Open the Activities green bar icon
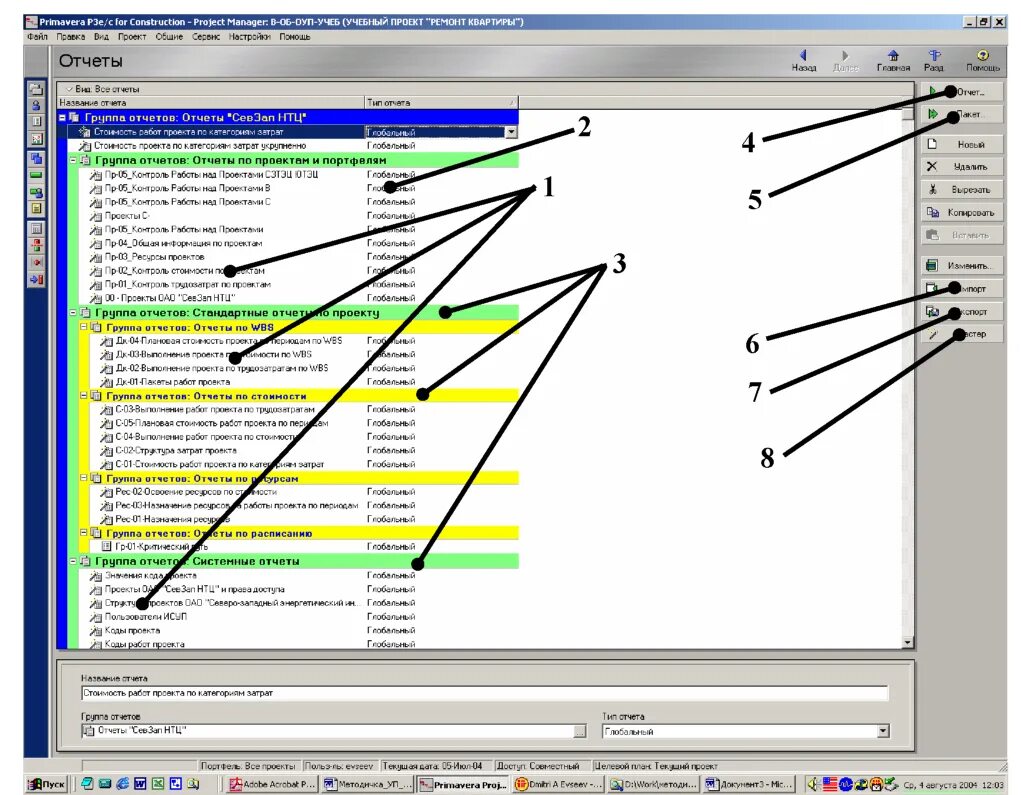 click(36, 175)
